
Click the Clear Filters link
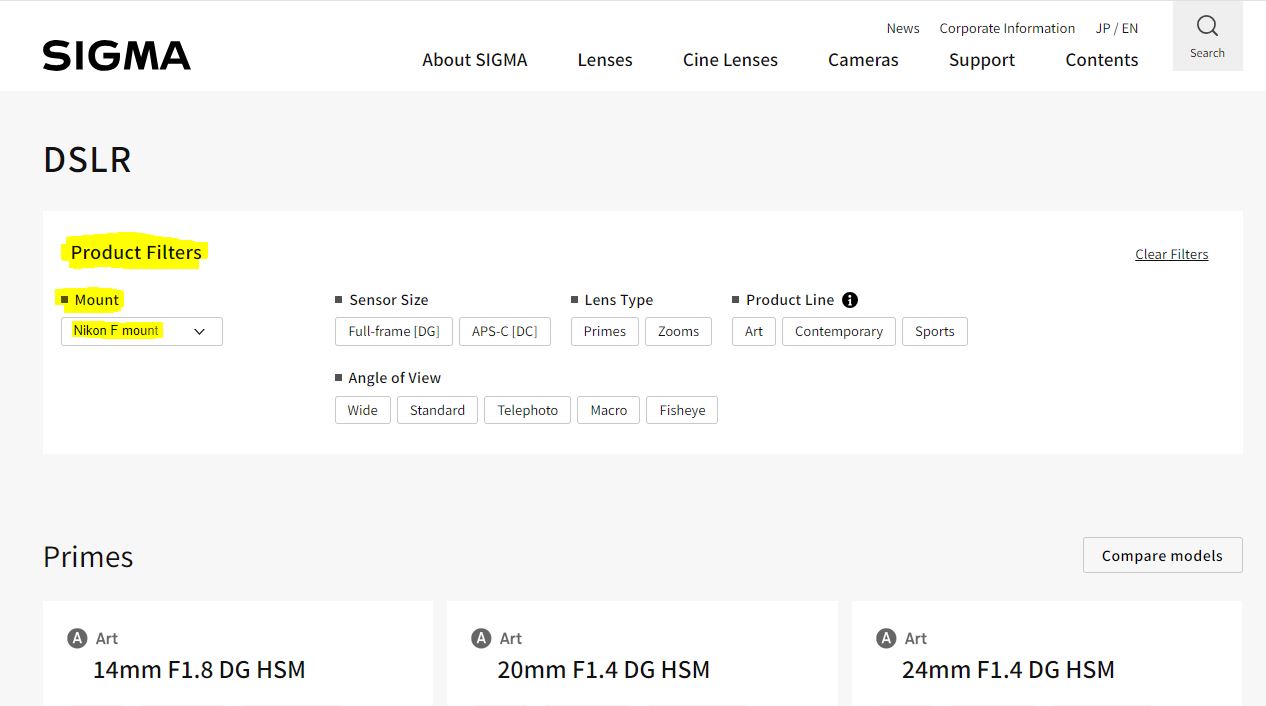(1171, 254)
